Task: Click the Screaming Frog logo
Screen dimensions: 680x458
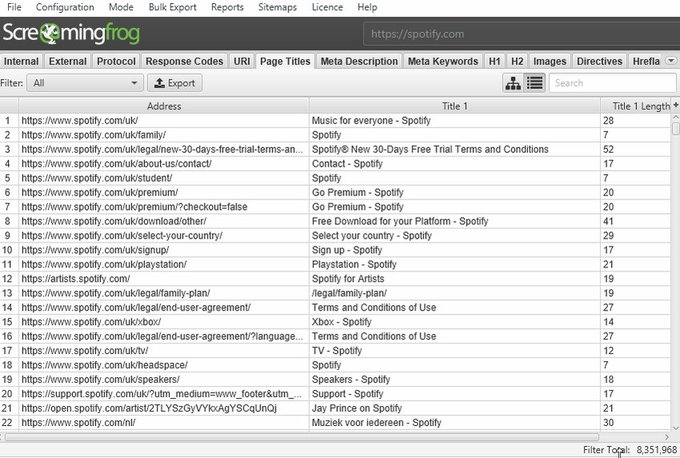Action: (x=71, y=33)
